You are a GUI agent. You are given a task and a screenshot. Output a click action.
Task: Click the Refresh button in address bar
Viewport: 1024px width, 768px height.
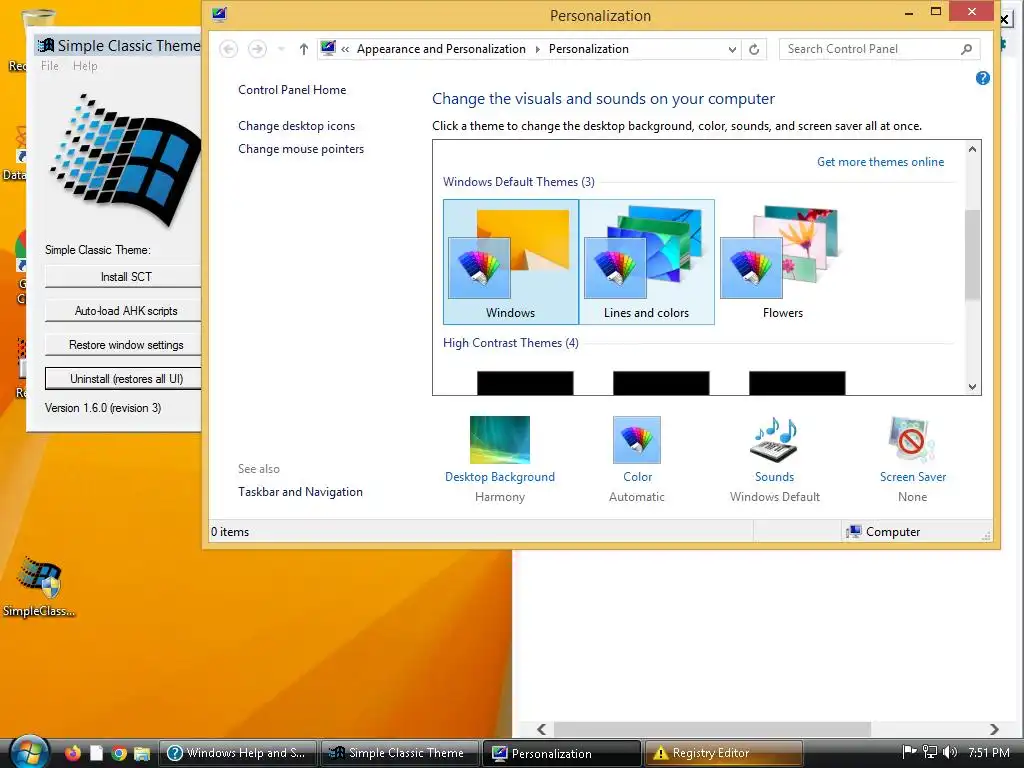(x=754, y=49)
